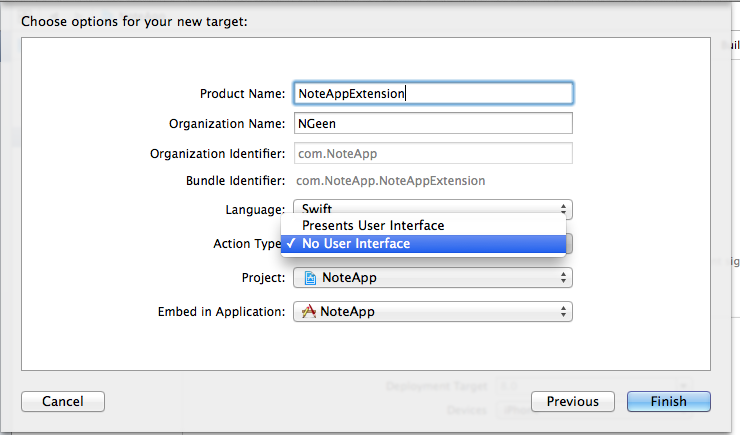This screenshot has width=740, height=435.
Task: Click the Organization Identifier field com.NoteApp
Action: tap(433, 153)
